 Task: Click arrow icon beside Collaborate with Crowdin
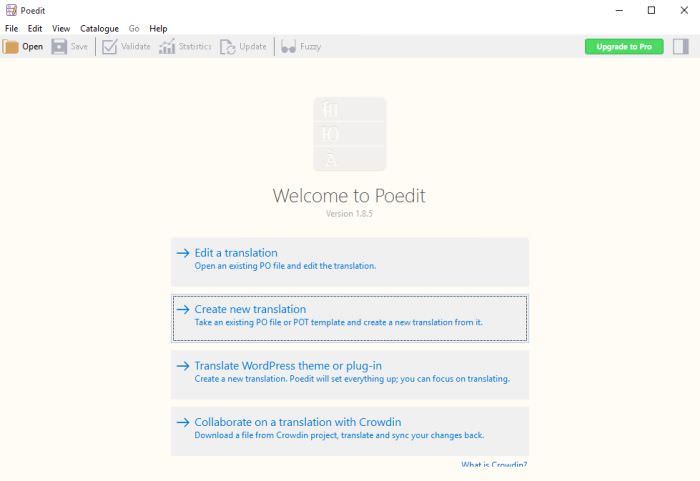click(183, 422)
